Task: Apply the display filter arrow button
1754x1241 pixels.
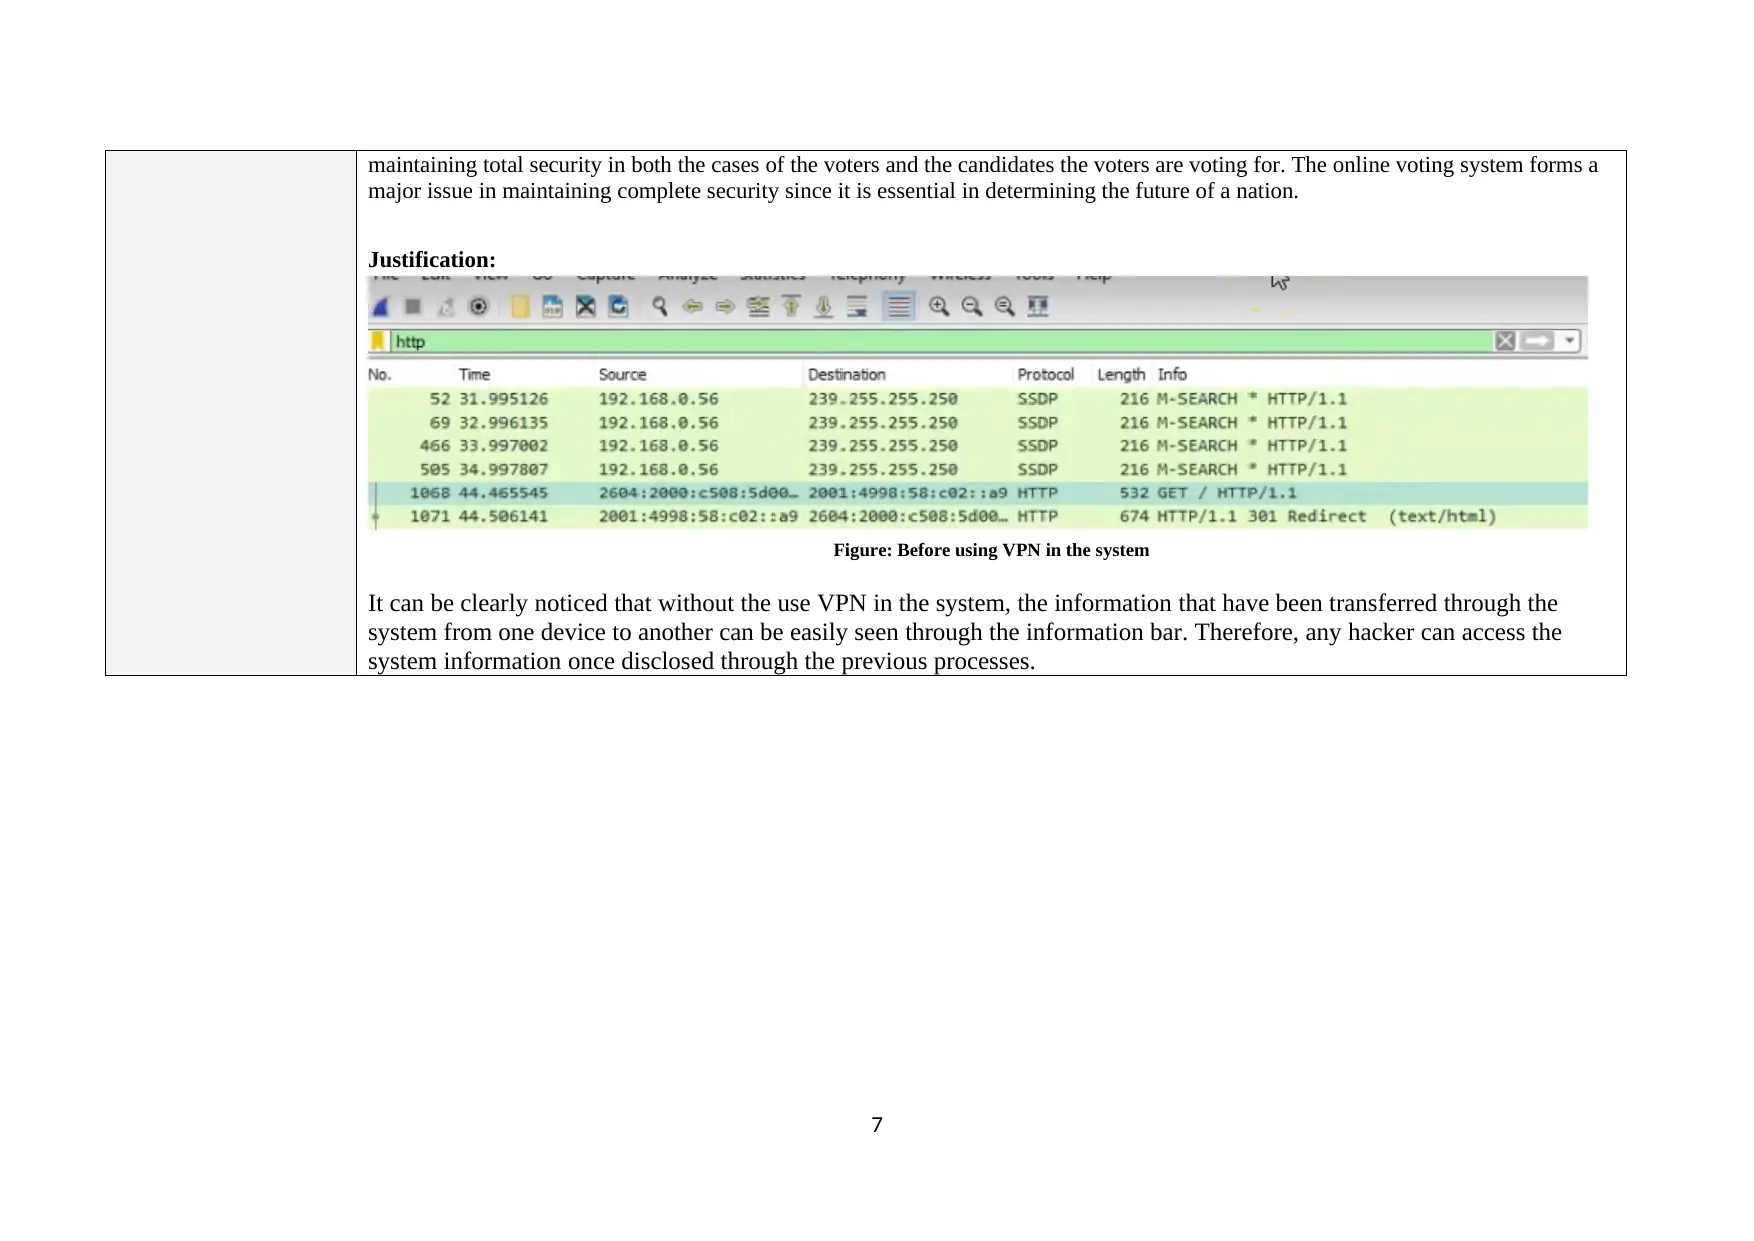Action: pos(1538,341)
